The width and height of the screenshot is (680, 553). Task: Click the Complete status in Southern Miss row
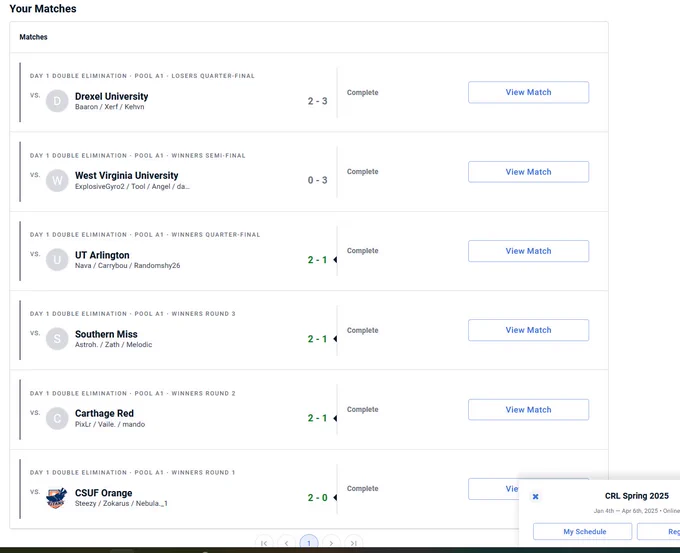pyautogui.click(x=363, y=330)
